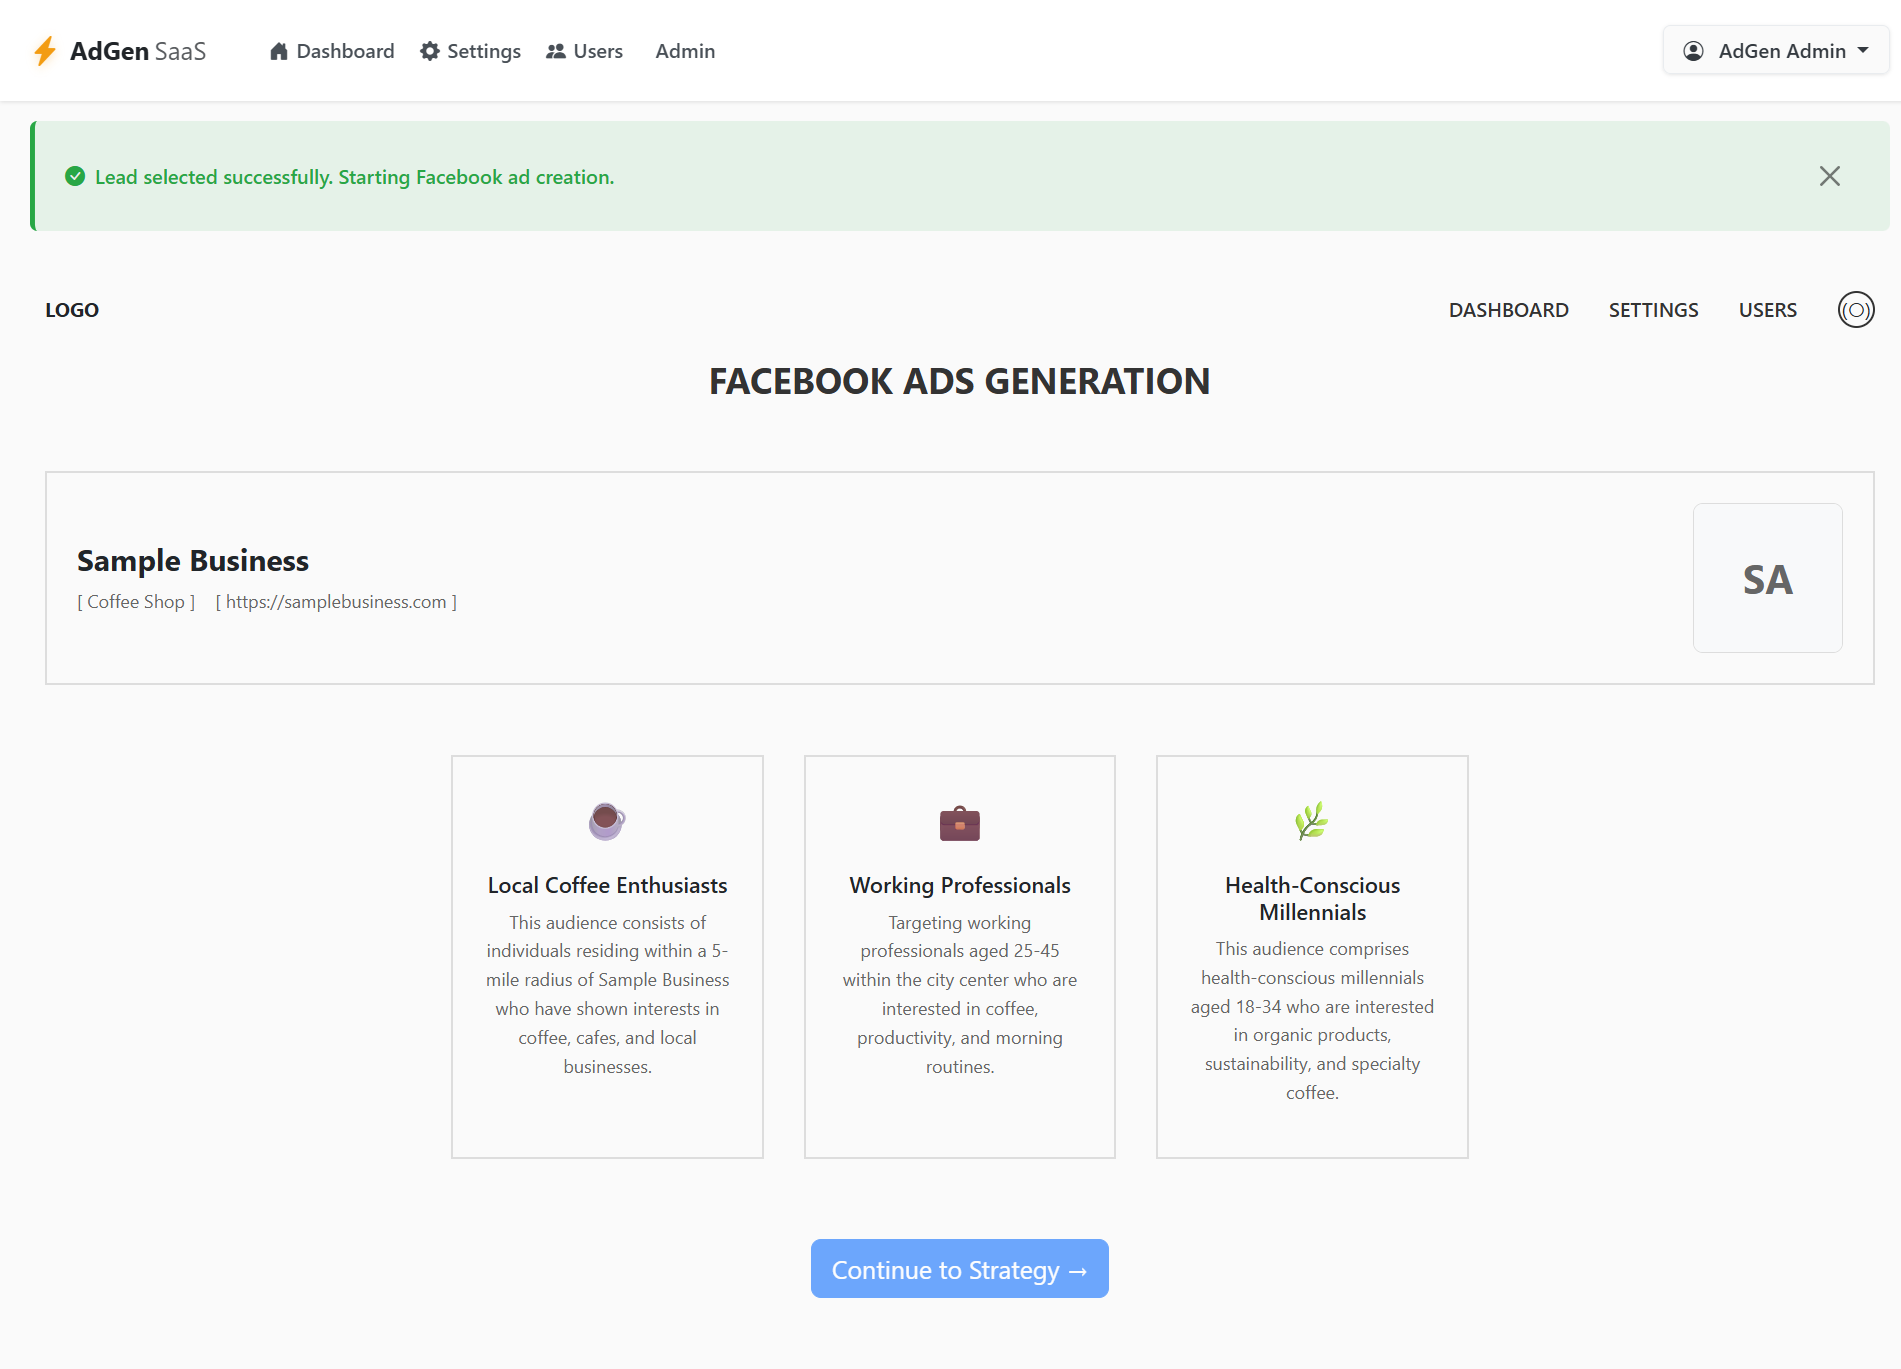The height and width of the screenshot is (1369, 1901).
Task: Click the Local Coffee Enthusiasts description text
Action: coord(607,995)
